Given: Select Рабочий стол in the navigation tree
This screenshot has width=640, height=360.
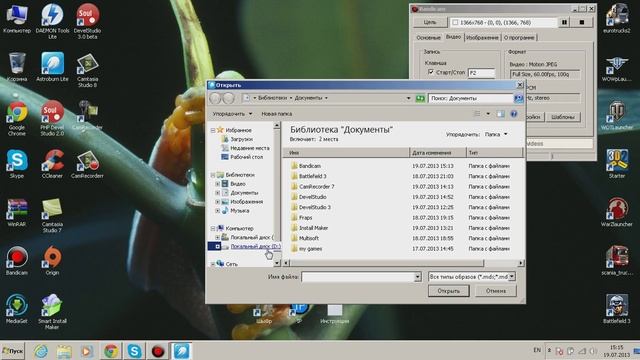Looking at the screenshot, I should [247, 157].
